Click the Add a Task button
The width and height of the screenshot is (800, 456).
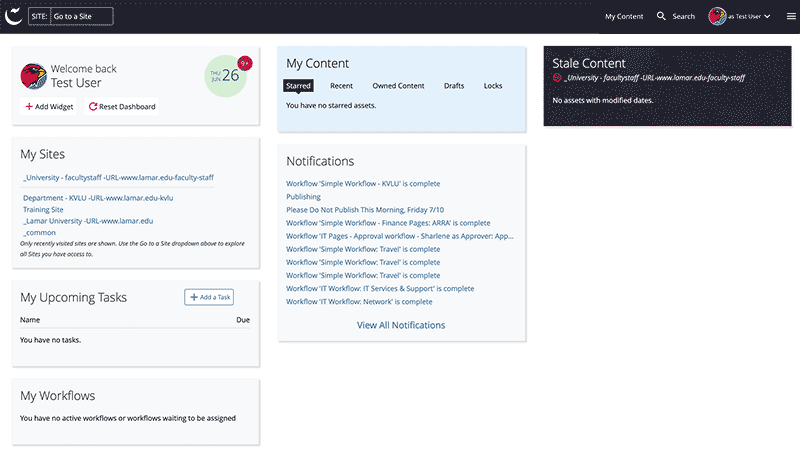209,297
